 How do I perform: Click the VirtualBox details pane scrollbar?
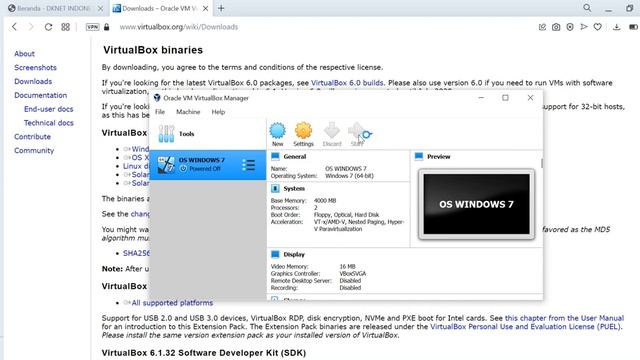click(x=542, y=163)
